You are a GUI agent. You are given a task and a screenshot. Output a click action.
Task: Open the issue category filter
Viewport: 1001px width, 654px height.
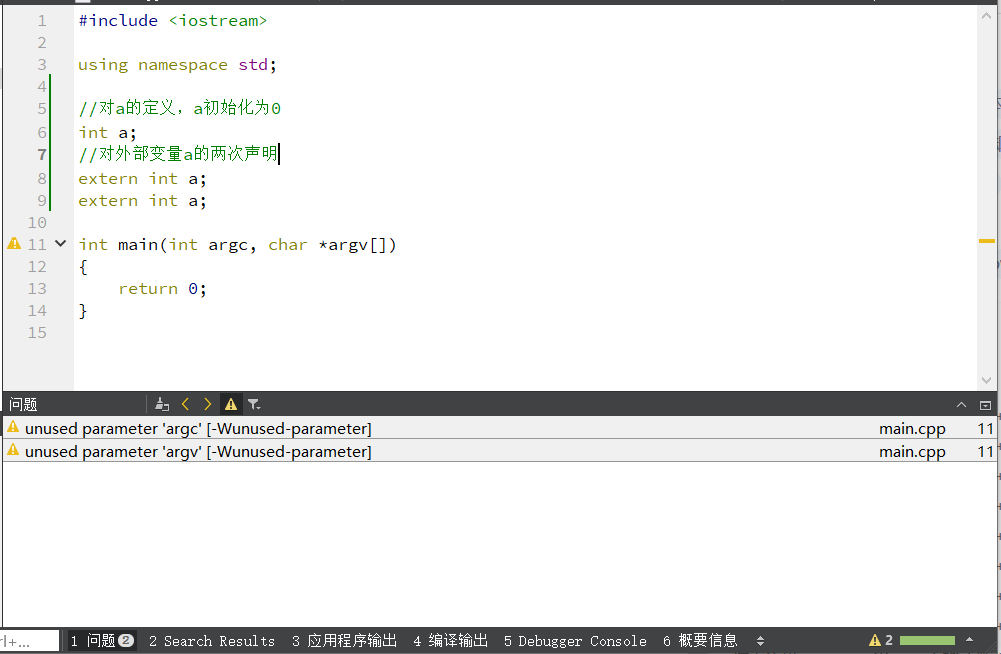(254, 404)
